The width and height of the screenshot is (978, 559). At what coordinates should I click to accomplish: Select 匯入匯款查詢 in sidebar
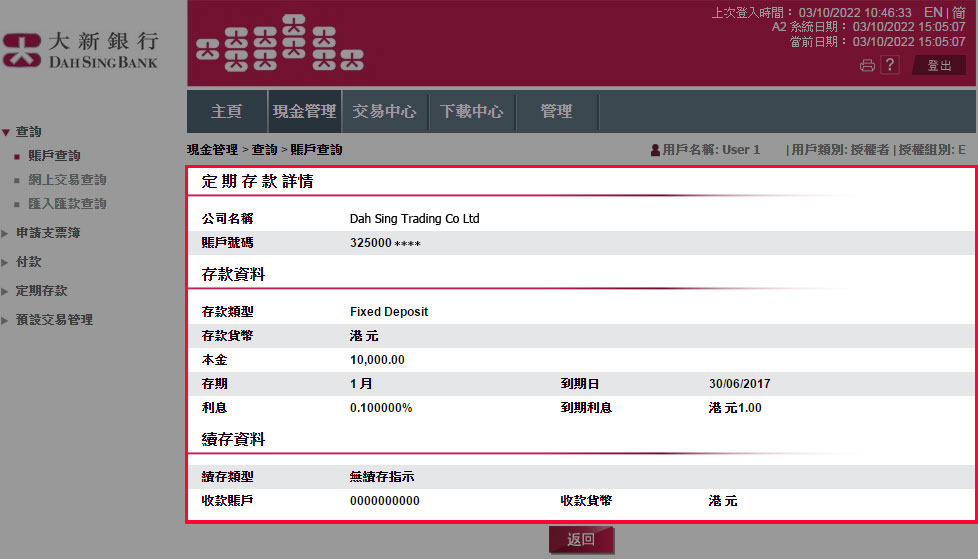coord(67,203)
